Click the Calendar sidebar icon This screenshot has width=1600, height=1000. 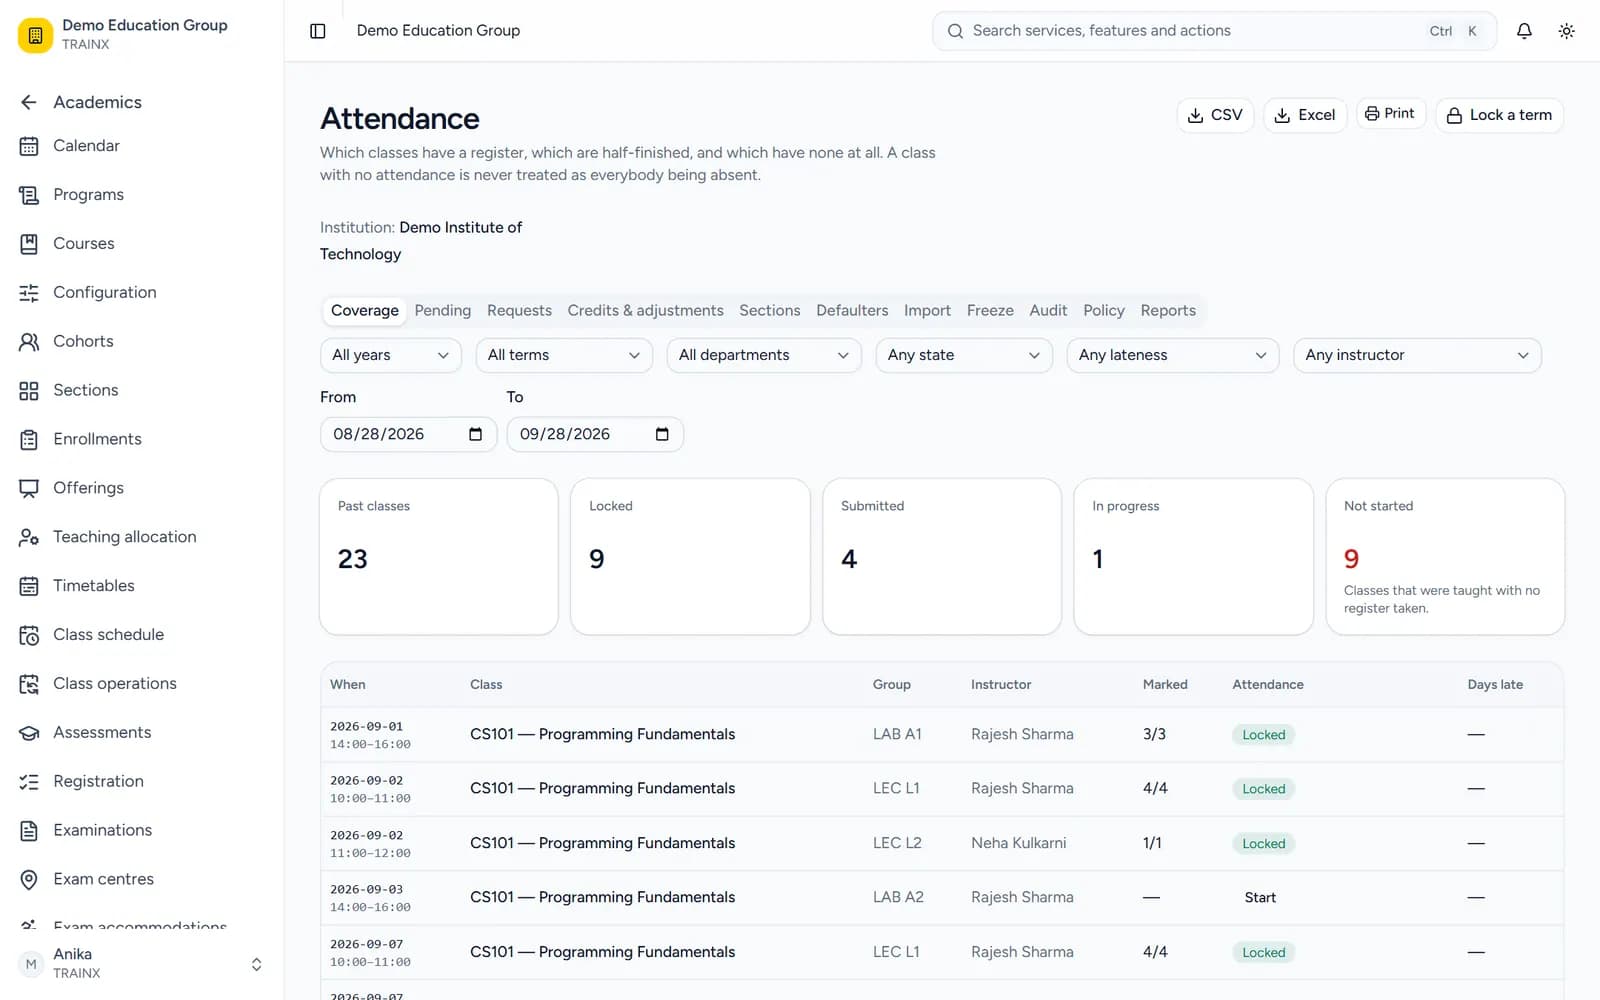pyautogui.click(x=29, y=146)
